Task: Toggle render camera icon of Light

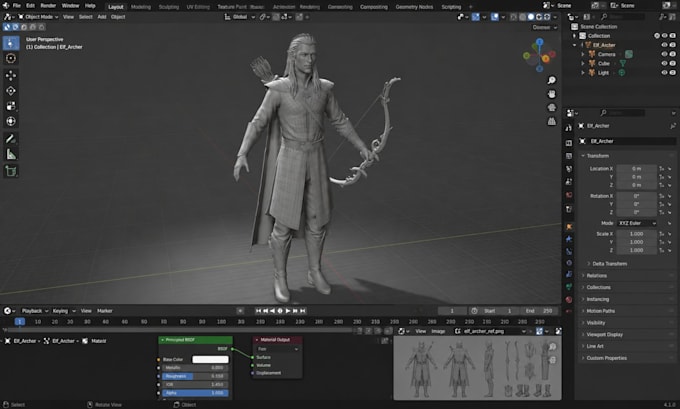Action: [x=673, y=72]
